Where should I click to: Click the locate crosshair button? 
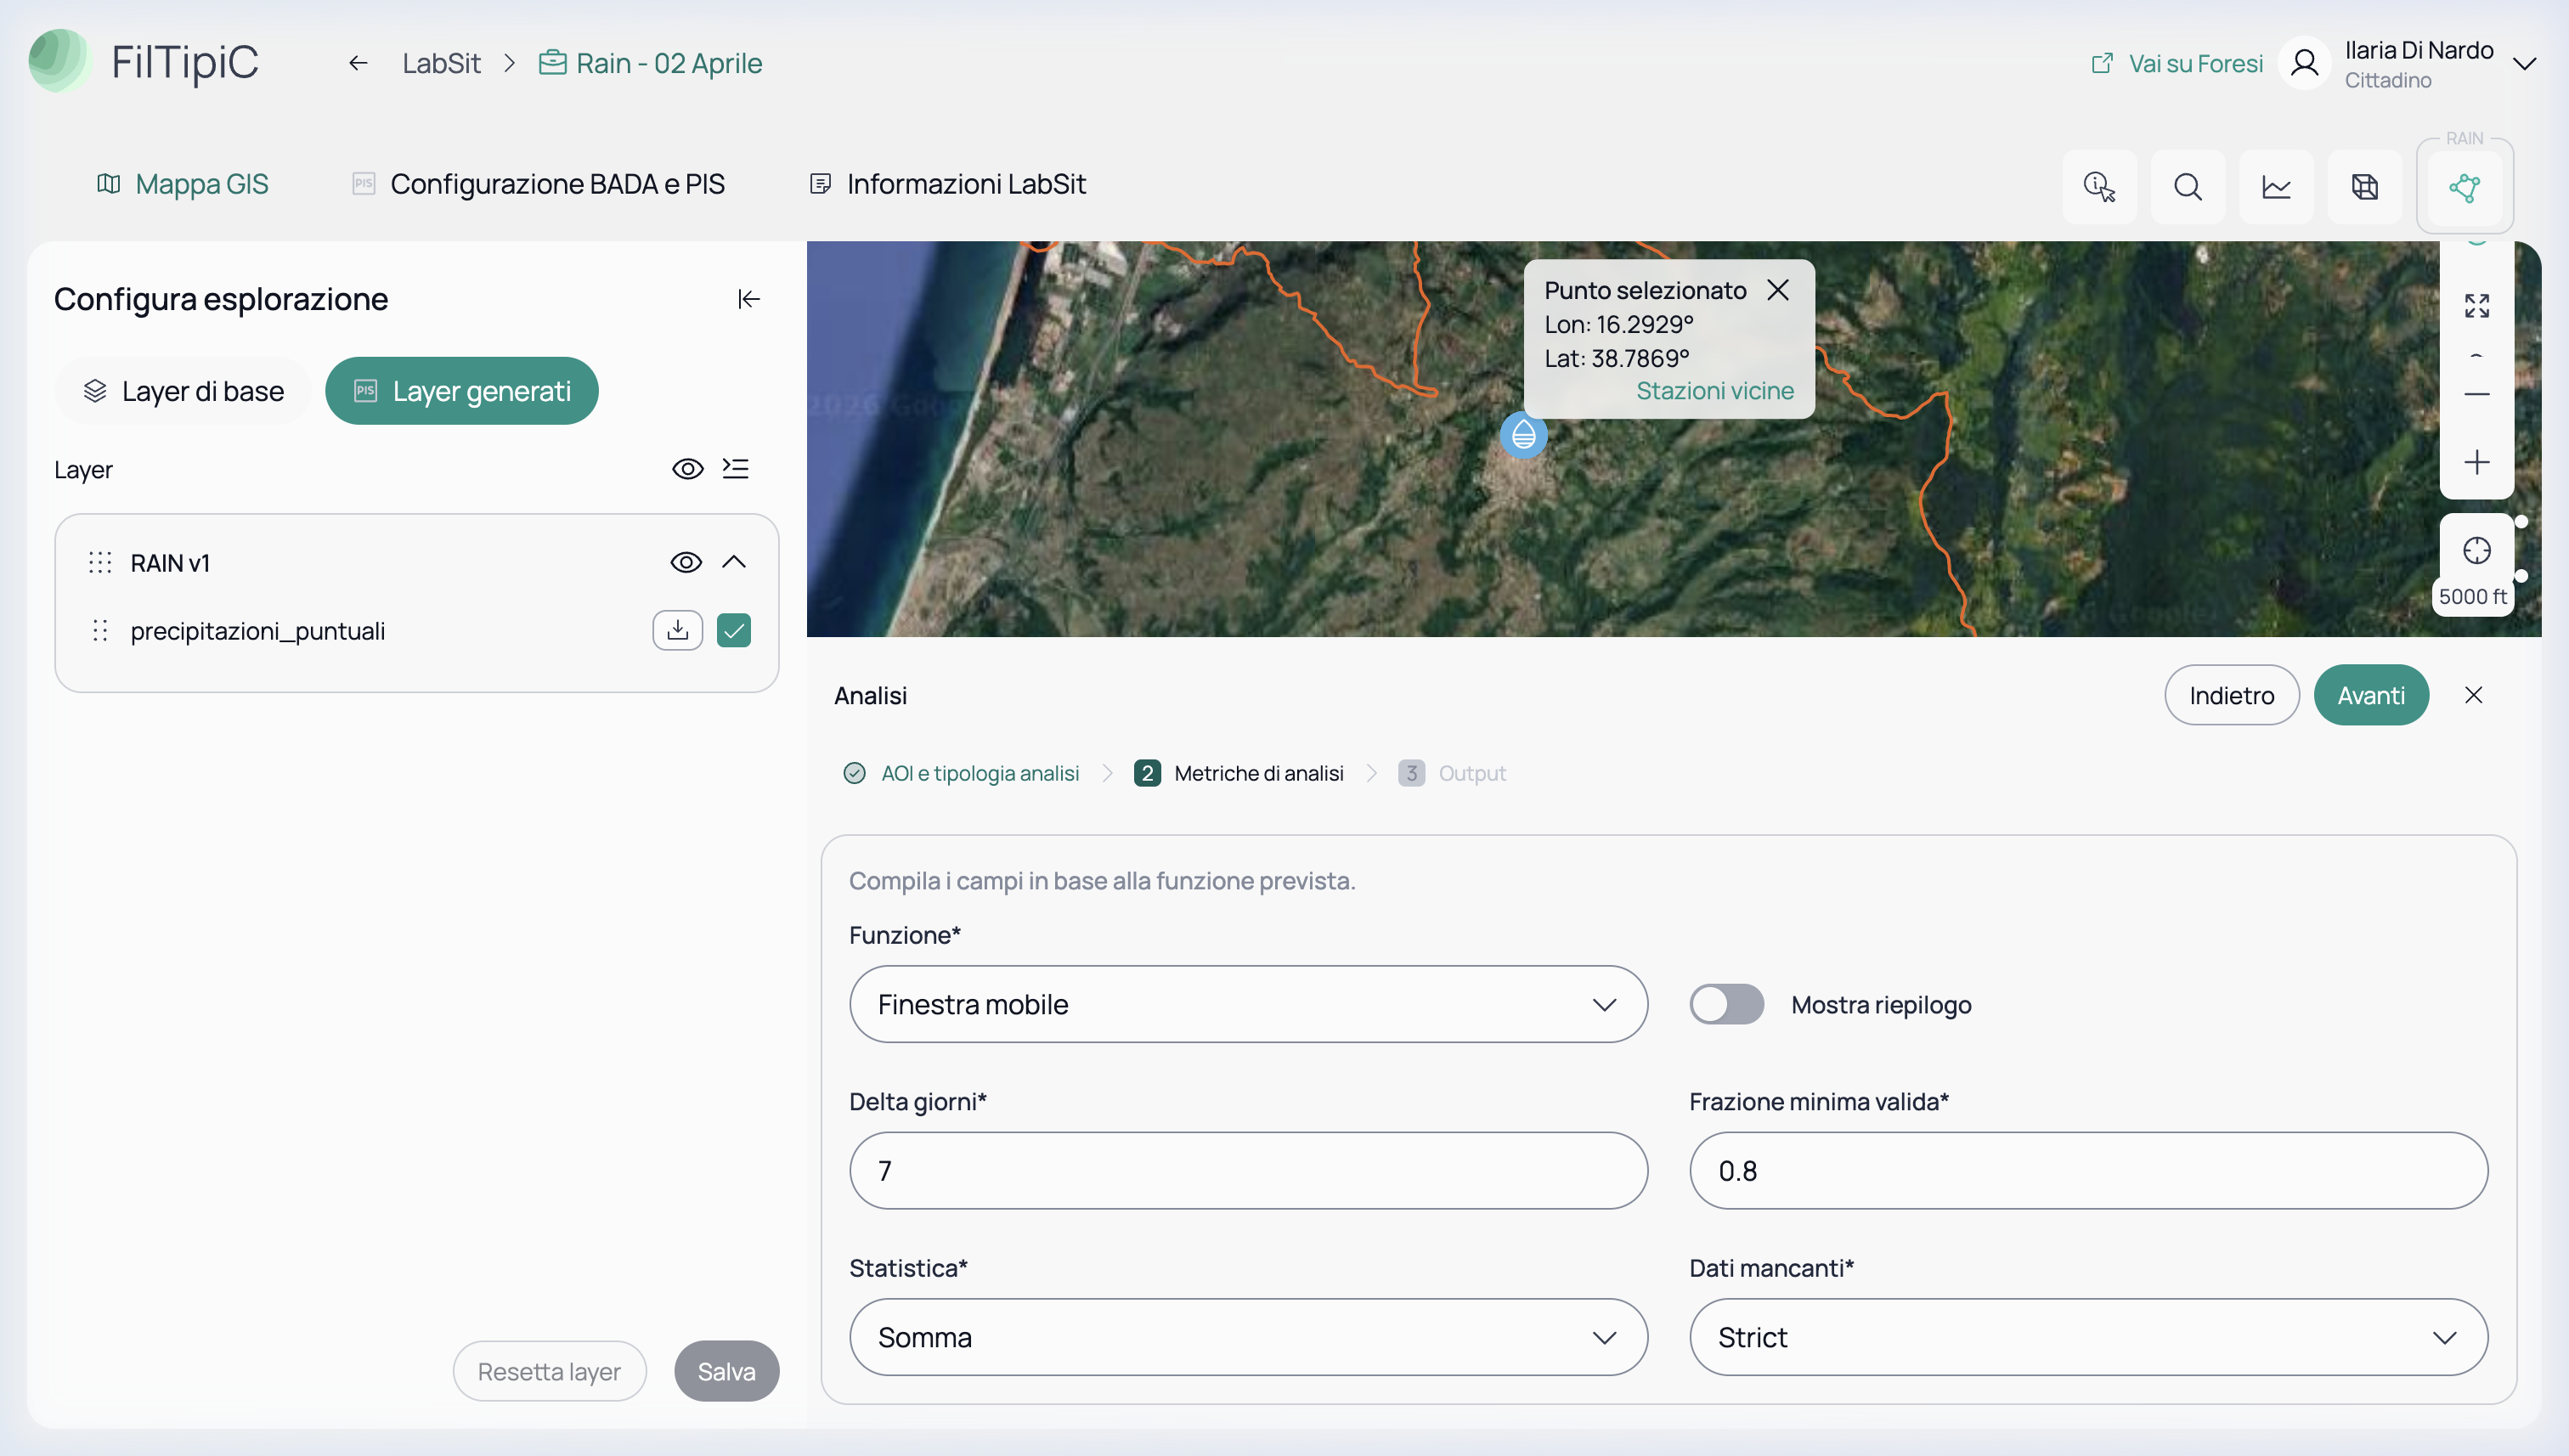(x=2477, y=551)
